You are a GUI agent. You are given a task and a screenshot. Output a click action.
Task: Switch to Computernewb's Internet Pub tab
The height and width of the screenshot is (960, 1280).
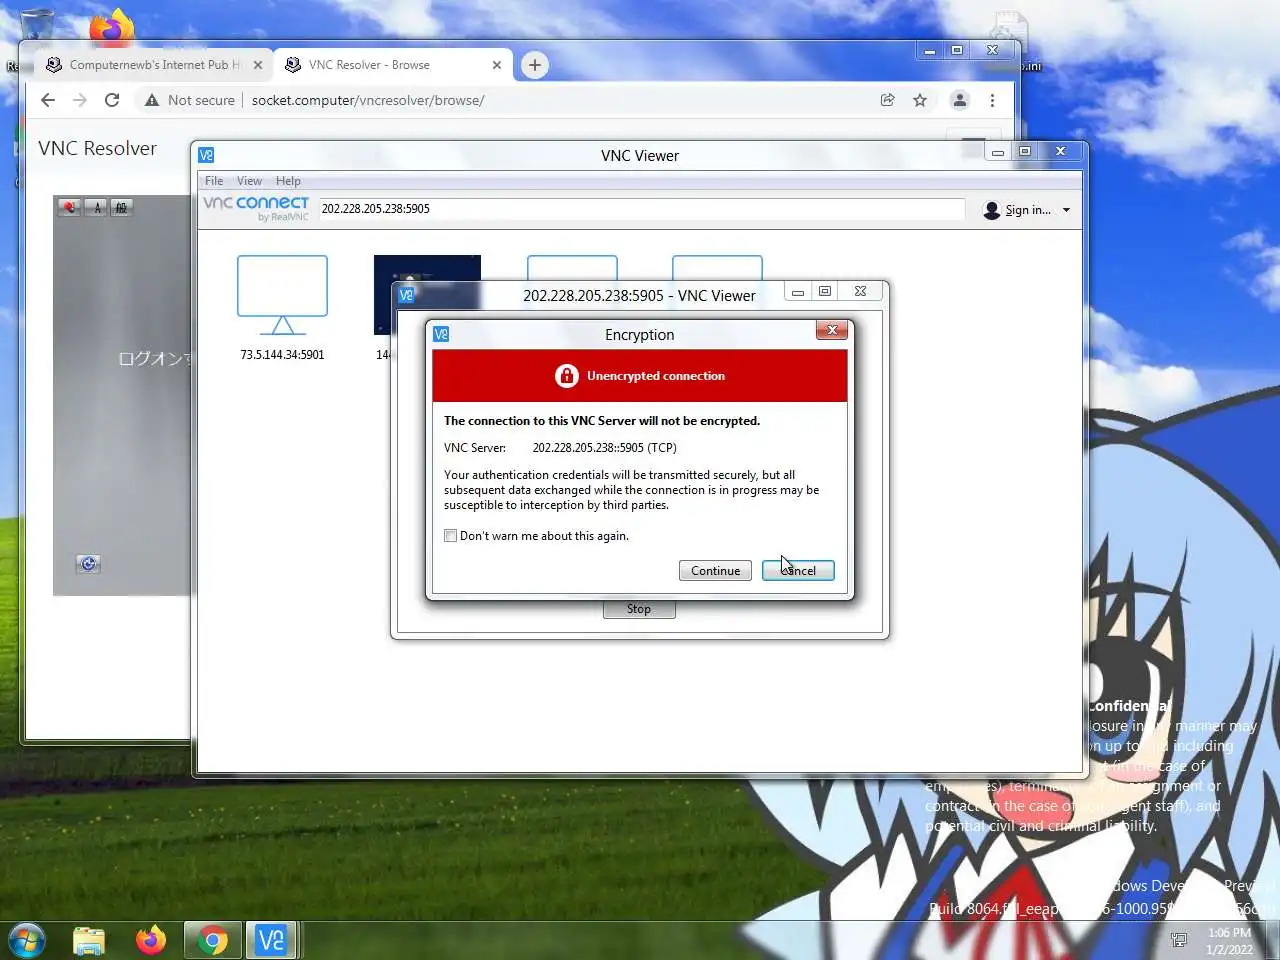155,65
